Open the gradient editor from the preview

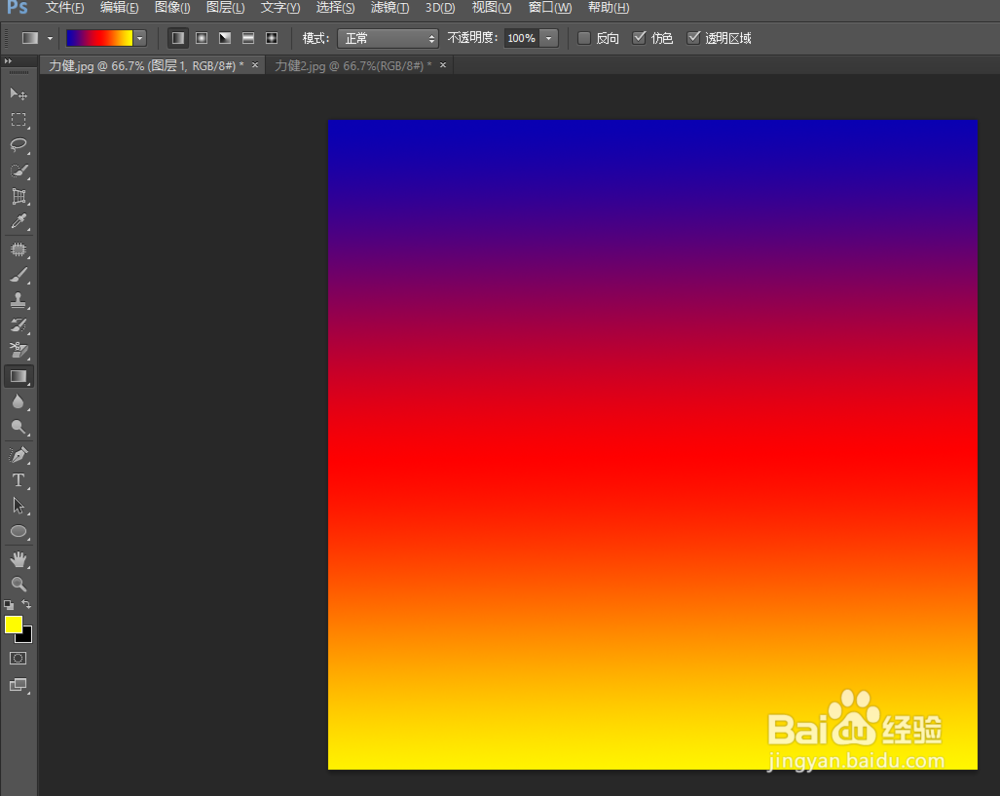(99, 38)
